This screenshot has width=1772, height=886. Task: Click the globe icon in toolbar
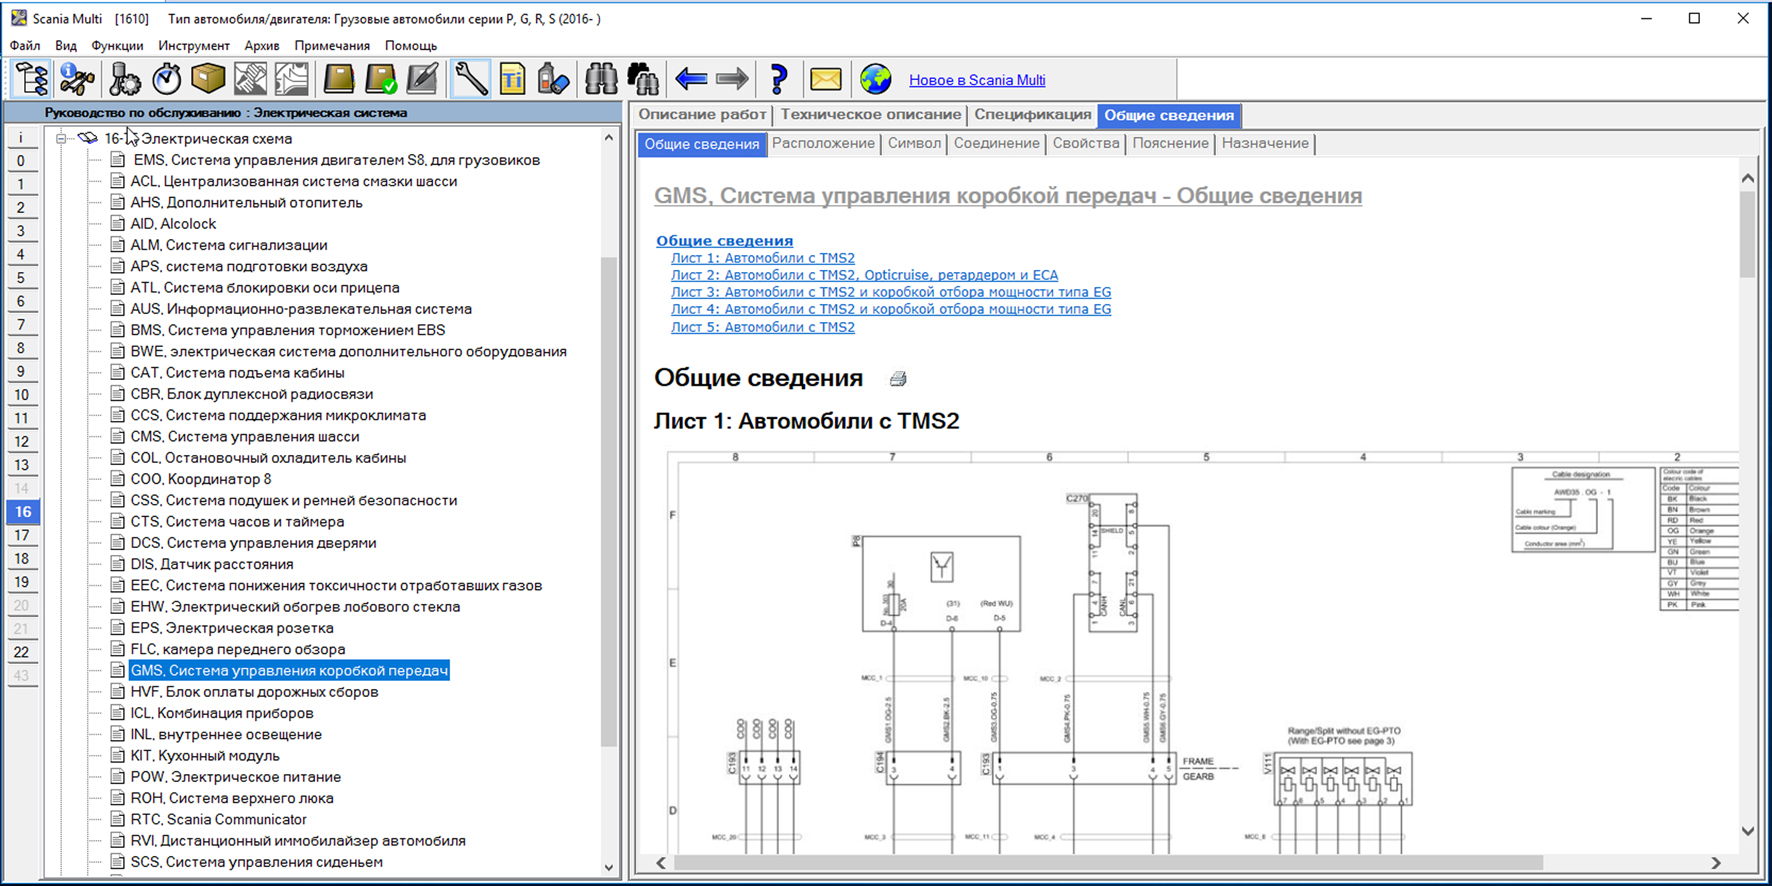point(875,79)
